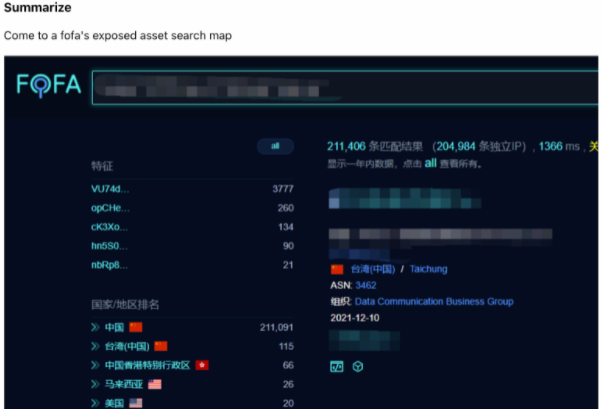This screenshot has width=602, height=412.
Task: Expand the 台湾(中国) row chevron
Action: point(95,346)
